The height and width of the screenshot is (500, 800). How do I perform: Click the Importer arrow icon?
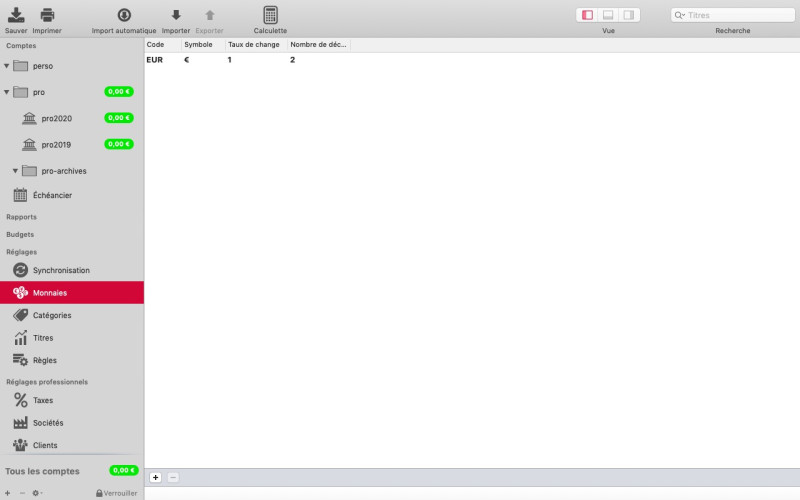tap(176, 15)
